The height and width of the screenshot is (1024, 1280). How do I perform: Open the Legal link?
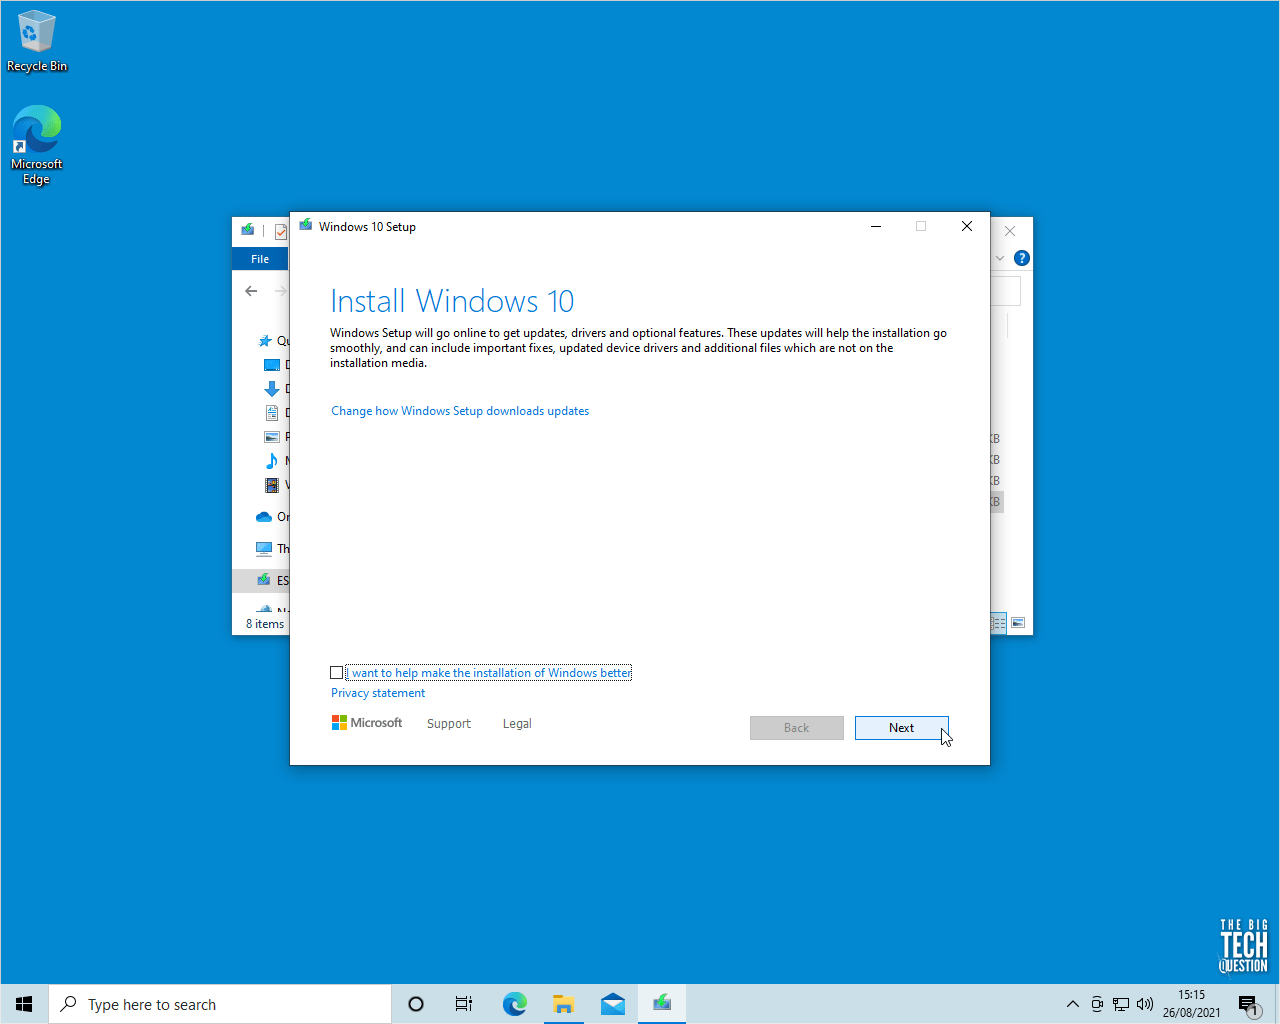(x=517, y=724)
